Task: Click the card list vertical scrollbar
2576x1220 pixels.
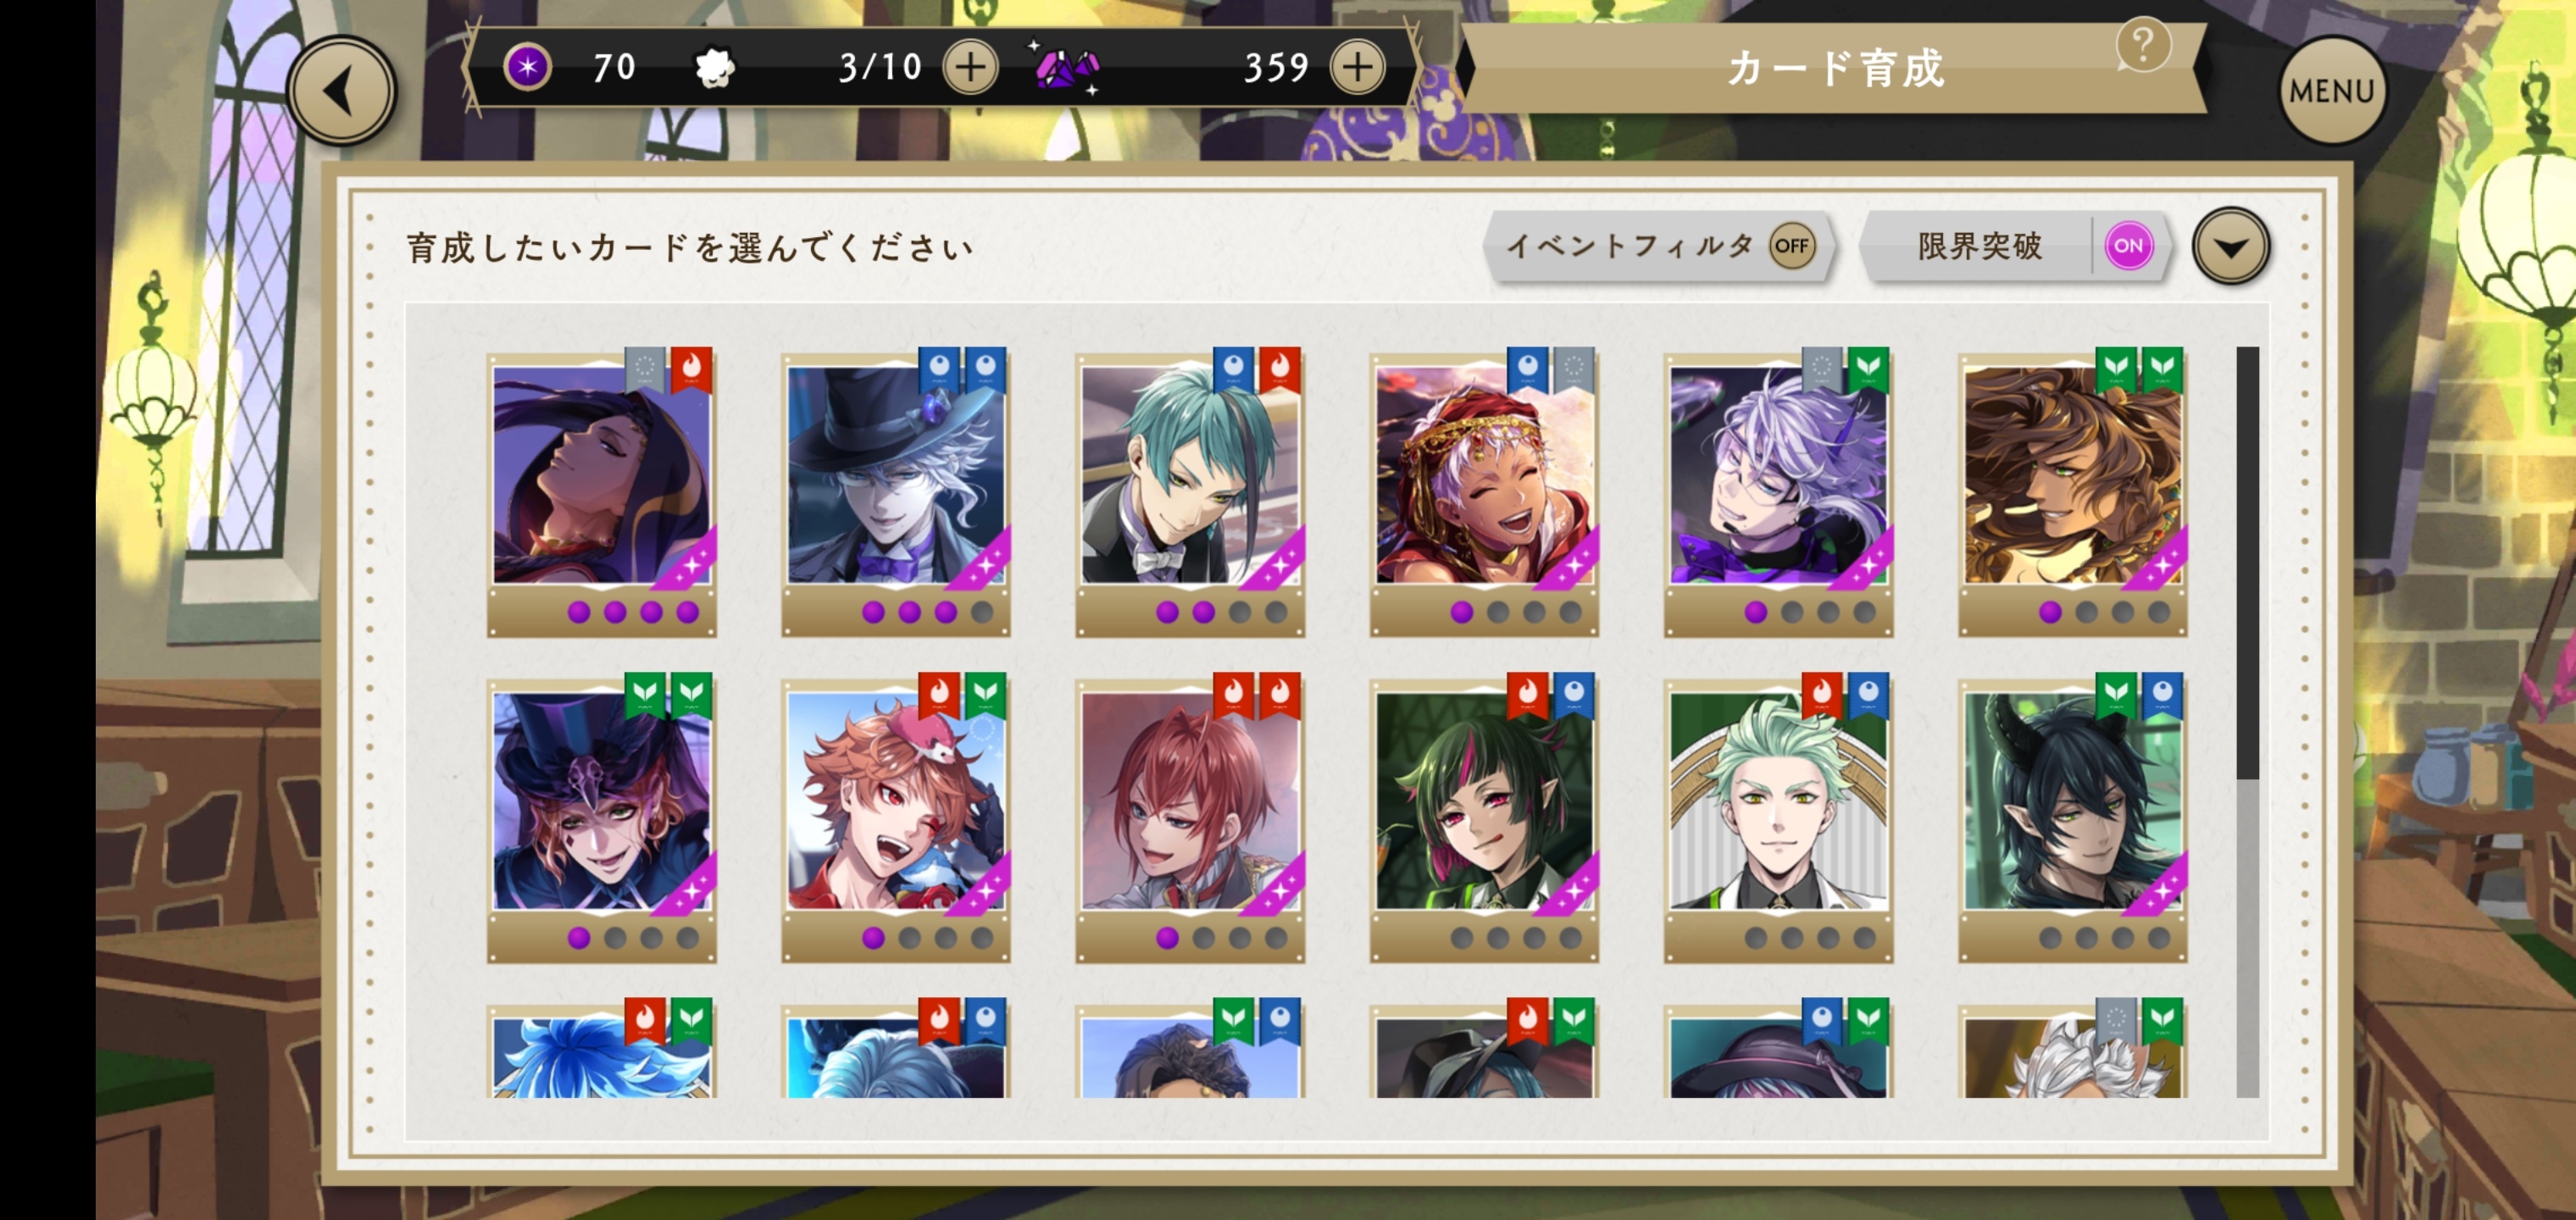Action: [2247, 721]
